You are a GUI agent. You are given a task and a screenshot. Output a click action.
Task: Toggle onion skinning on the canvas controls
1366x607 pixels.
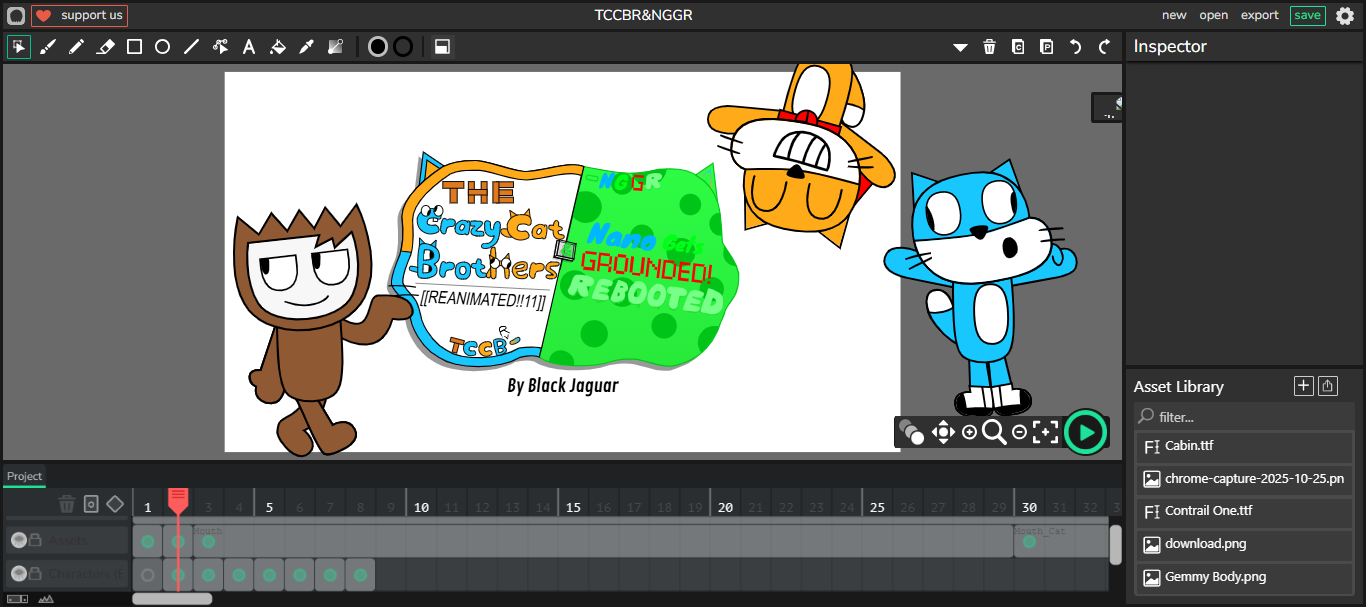tap(910, 432)
